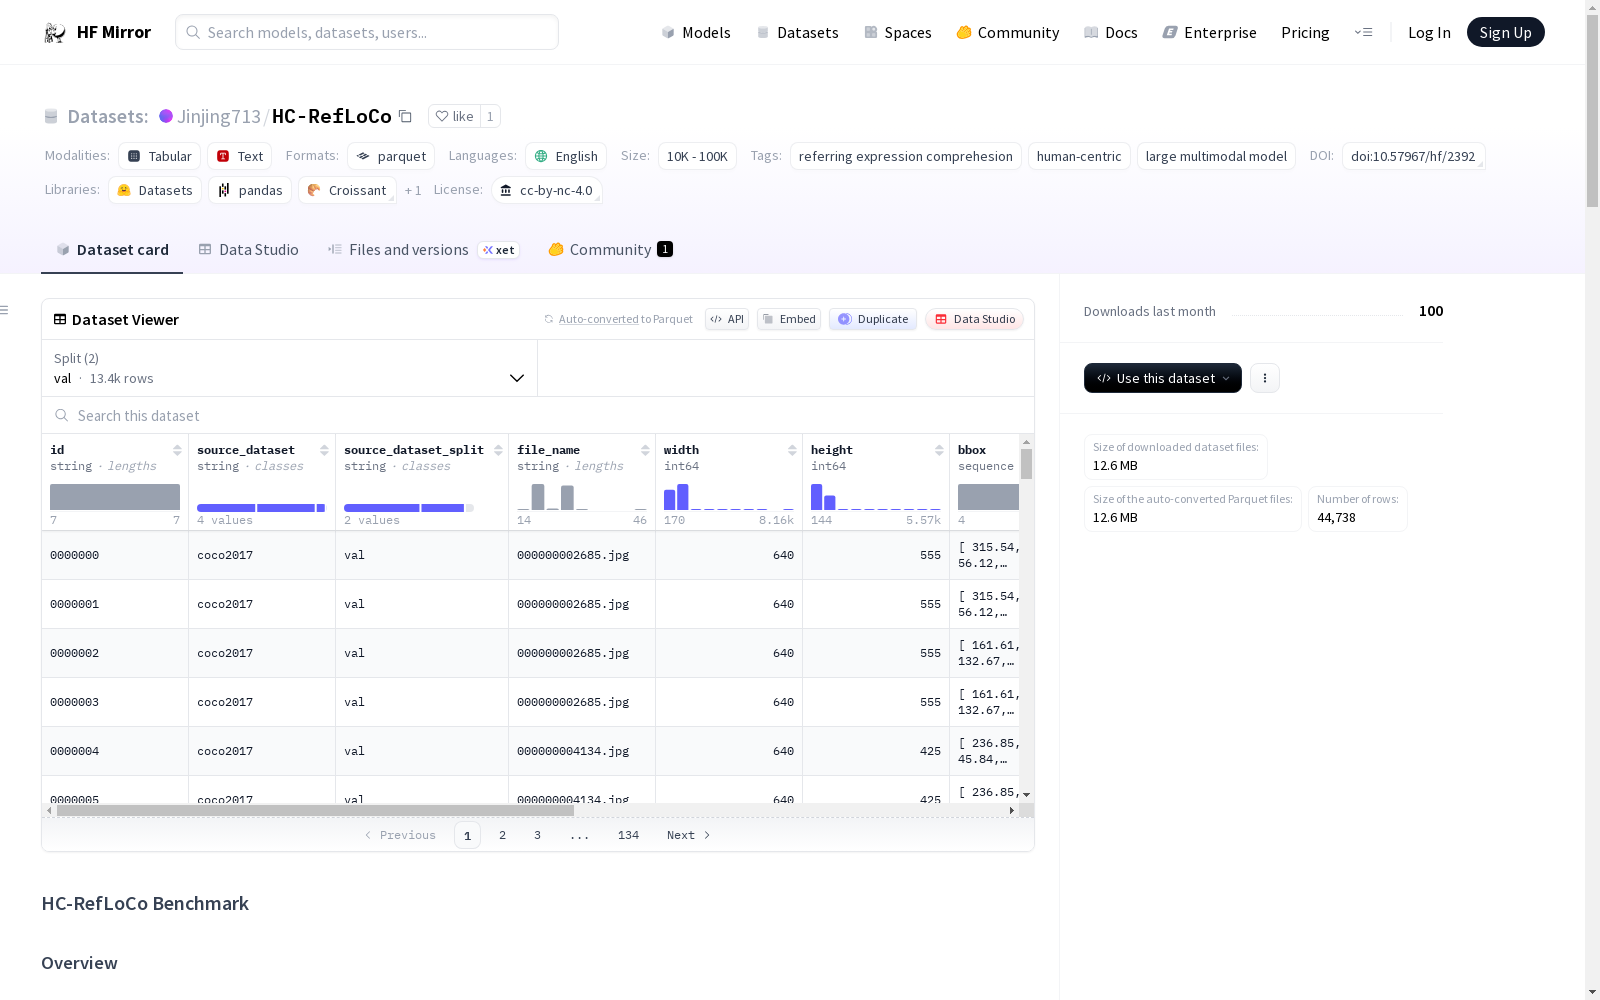This screenshot has height=1000, width=1600.
Task: Select the English language tag
Action: pos(566,156)
